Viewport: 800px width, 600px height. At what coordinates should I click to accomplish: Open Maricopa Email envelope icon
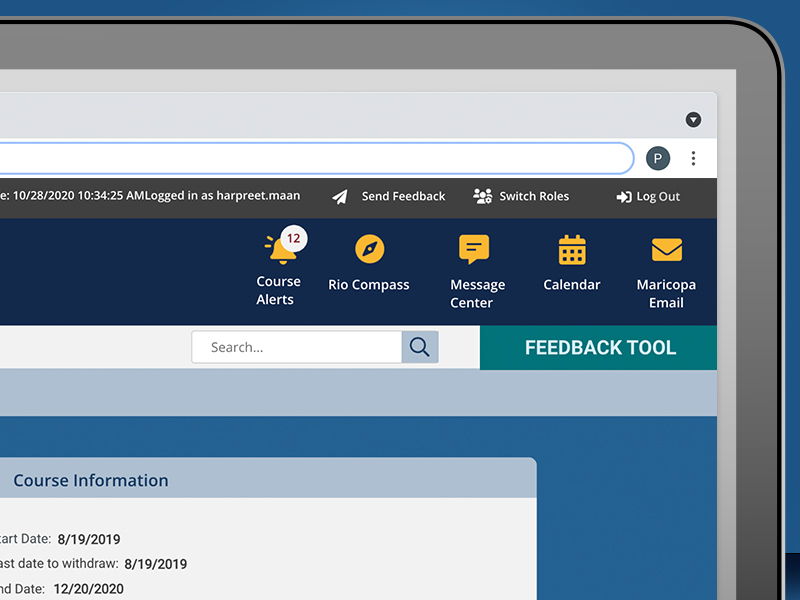coord(667,249)
